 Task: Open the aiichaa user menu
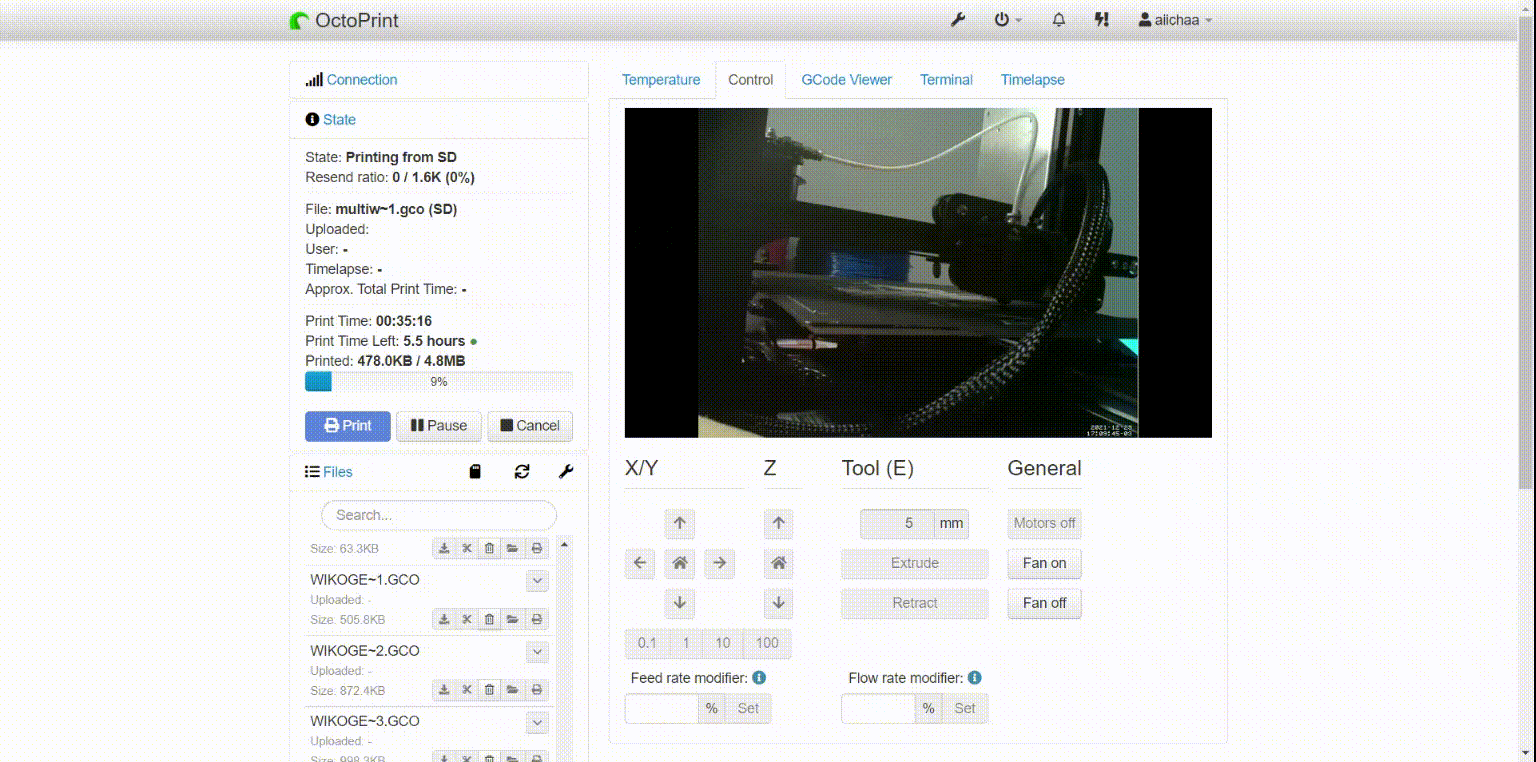point(1176,20)
